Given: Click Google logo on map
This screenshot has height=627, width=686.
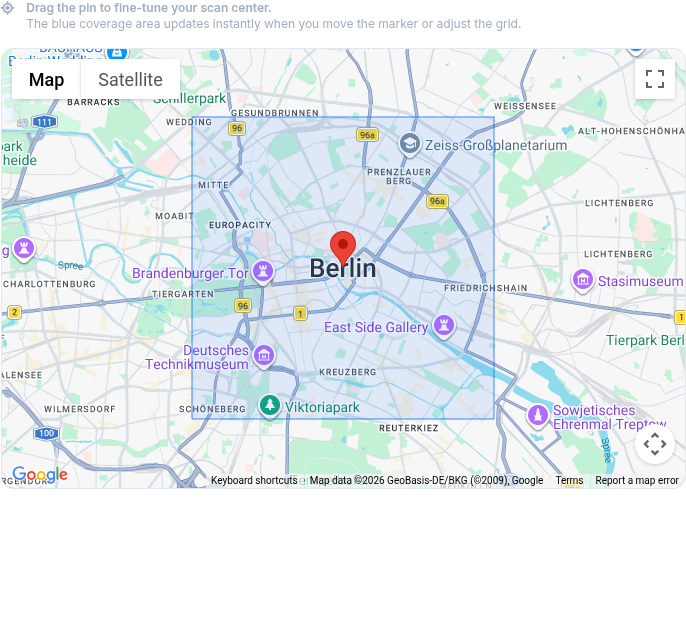Looking at the screenshot, I should coord(40,474).
